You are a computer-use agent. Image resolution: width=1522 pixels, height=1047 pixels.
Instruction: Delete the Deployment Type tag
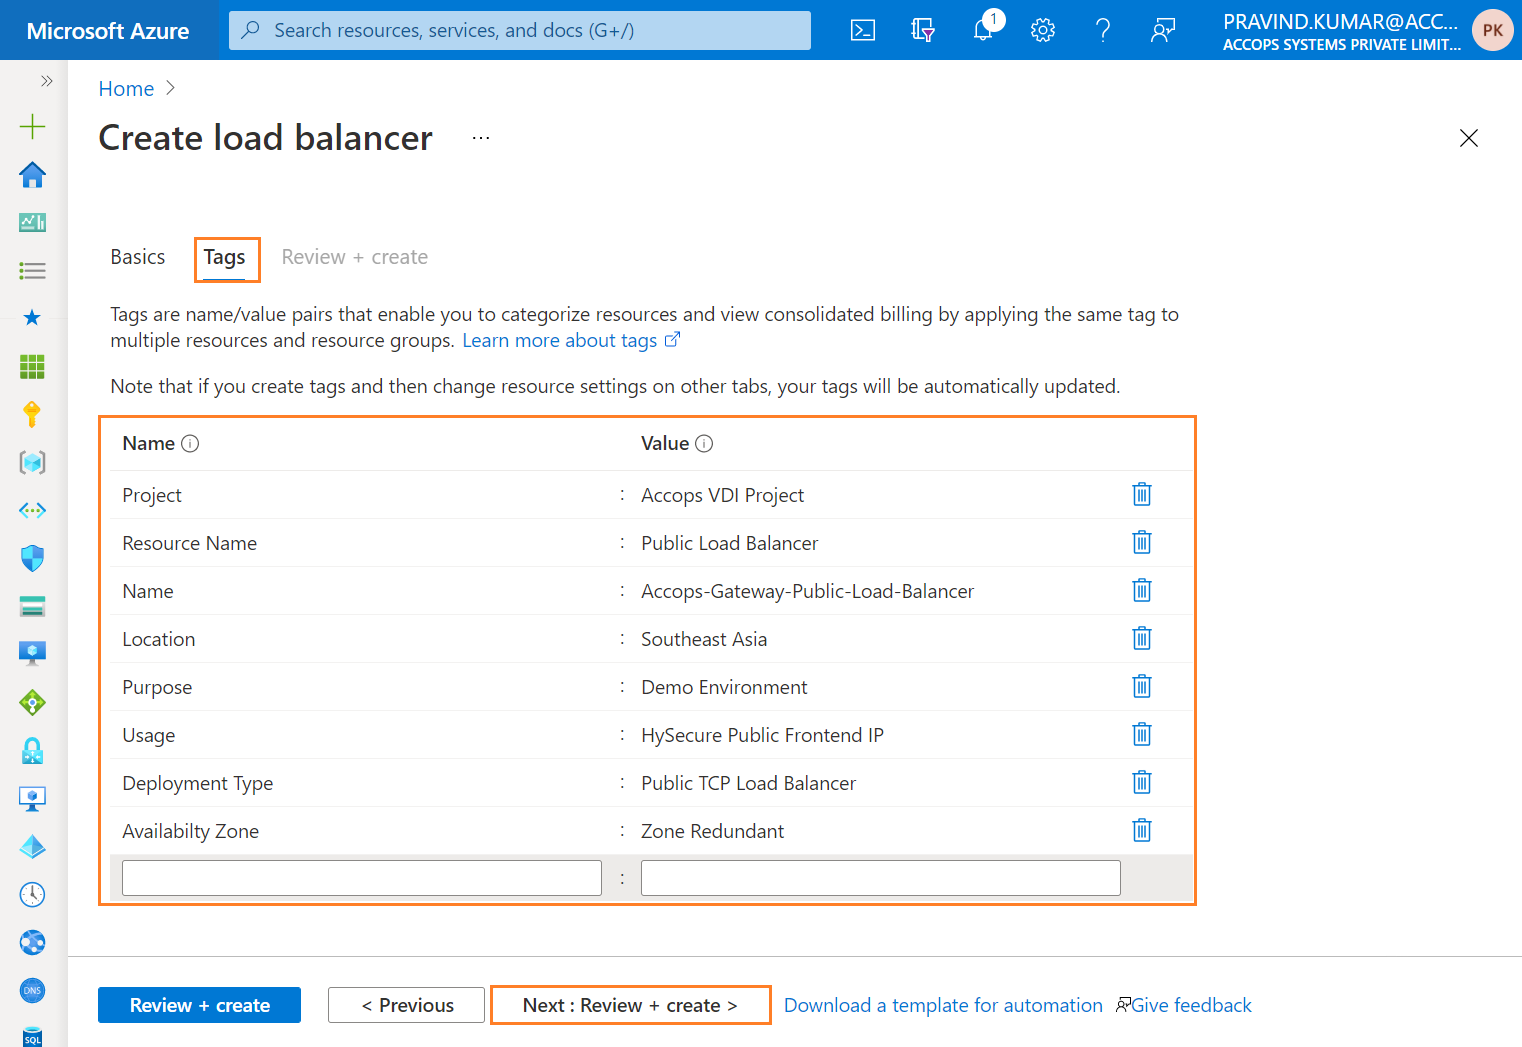1142,782
